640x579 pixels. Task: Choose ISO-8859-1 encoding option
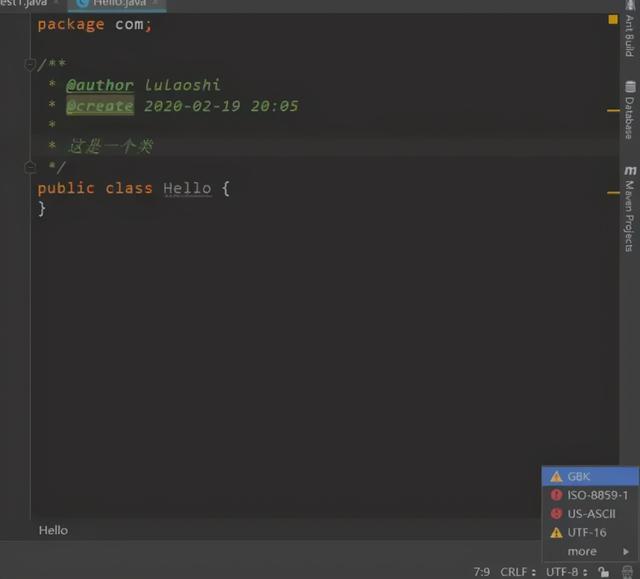(590, 495)
